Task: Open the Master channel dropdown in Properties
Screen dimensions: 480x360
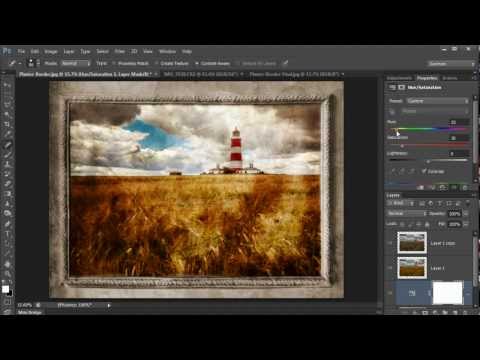Action: pyautogui.click(x=434, y=111)
